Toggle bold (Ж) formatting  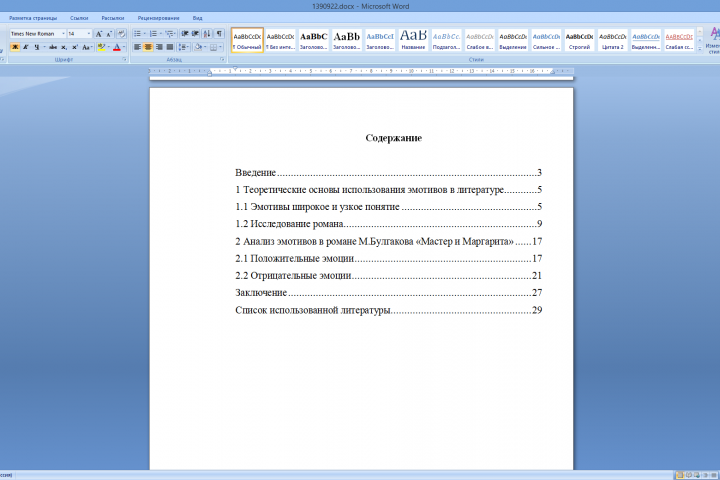tap(15, 47)
